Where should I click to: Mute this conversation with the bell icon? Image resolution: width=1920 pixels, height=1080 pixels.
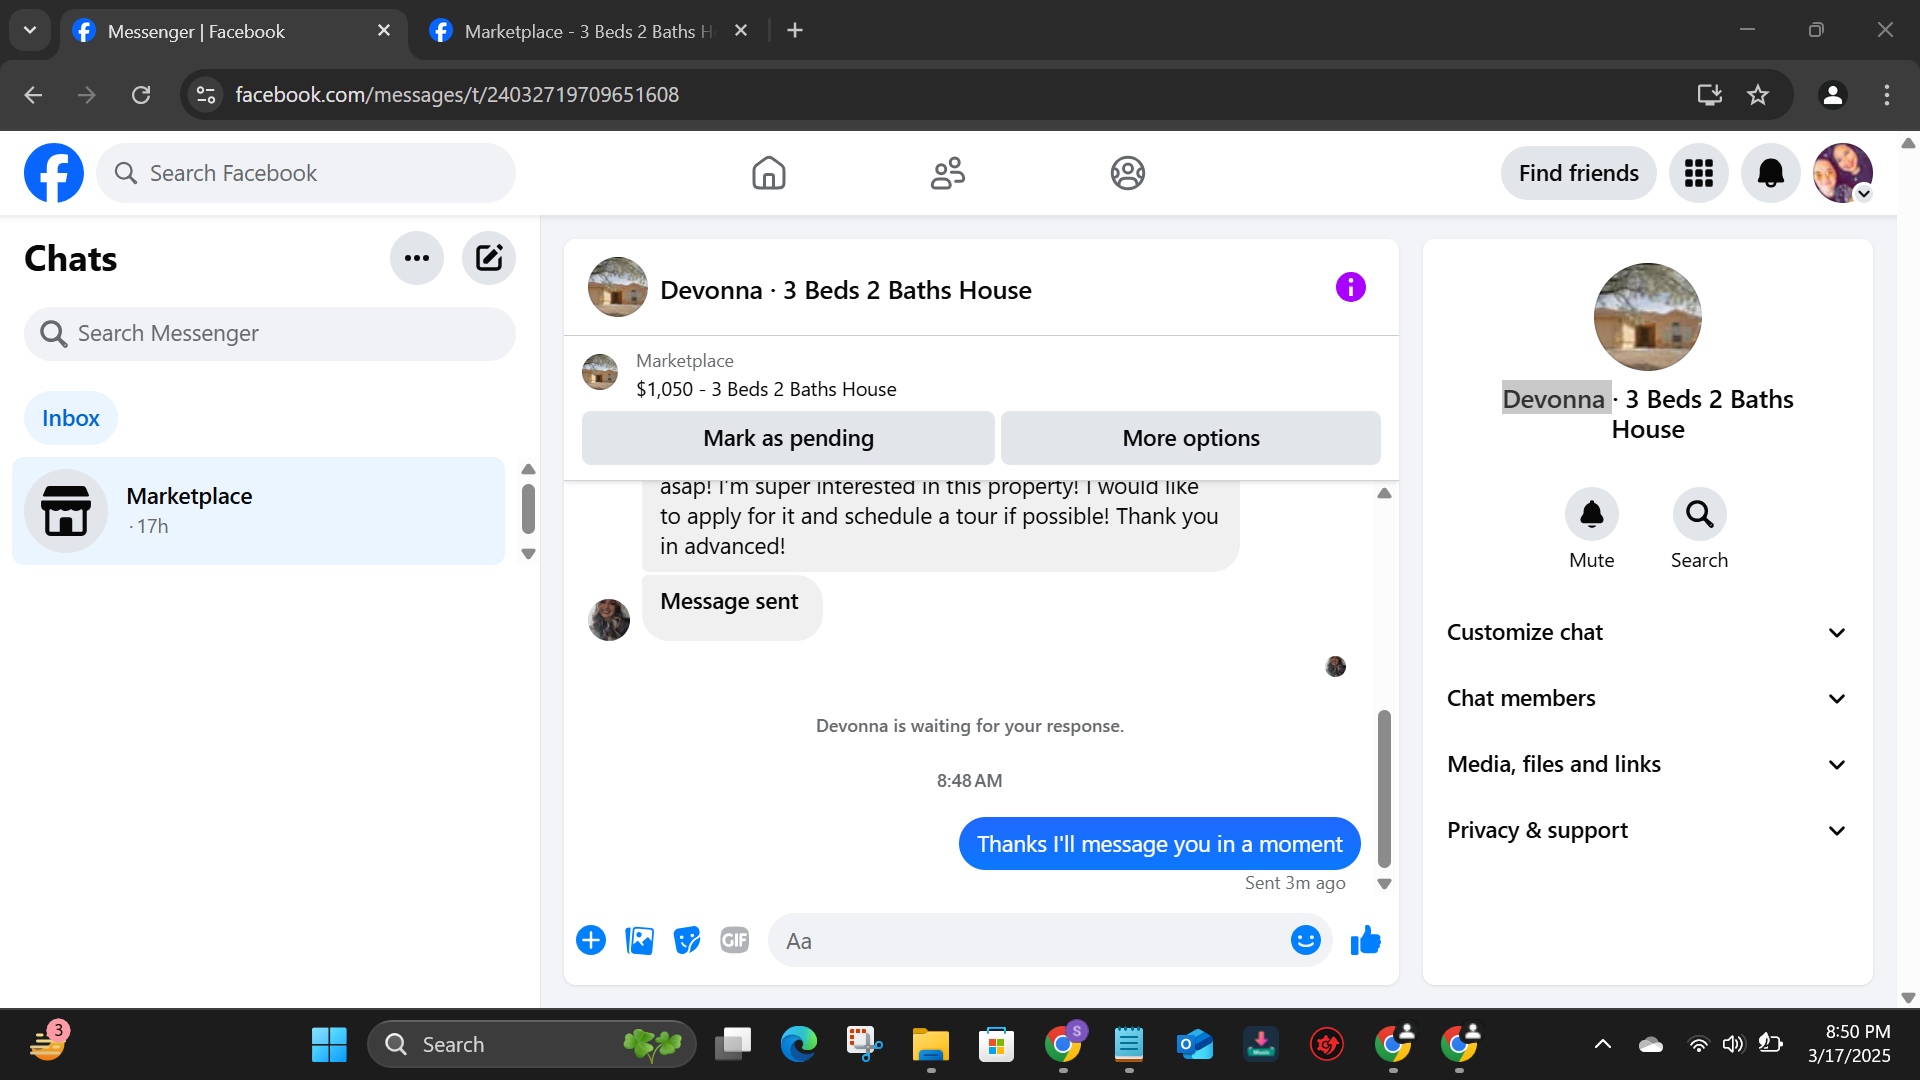click(x=1592, y=514)
